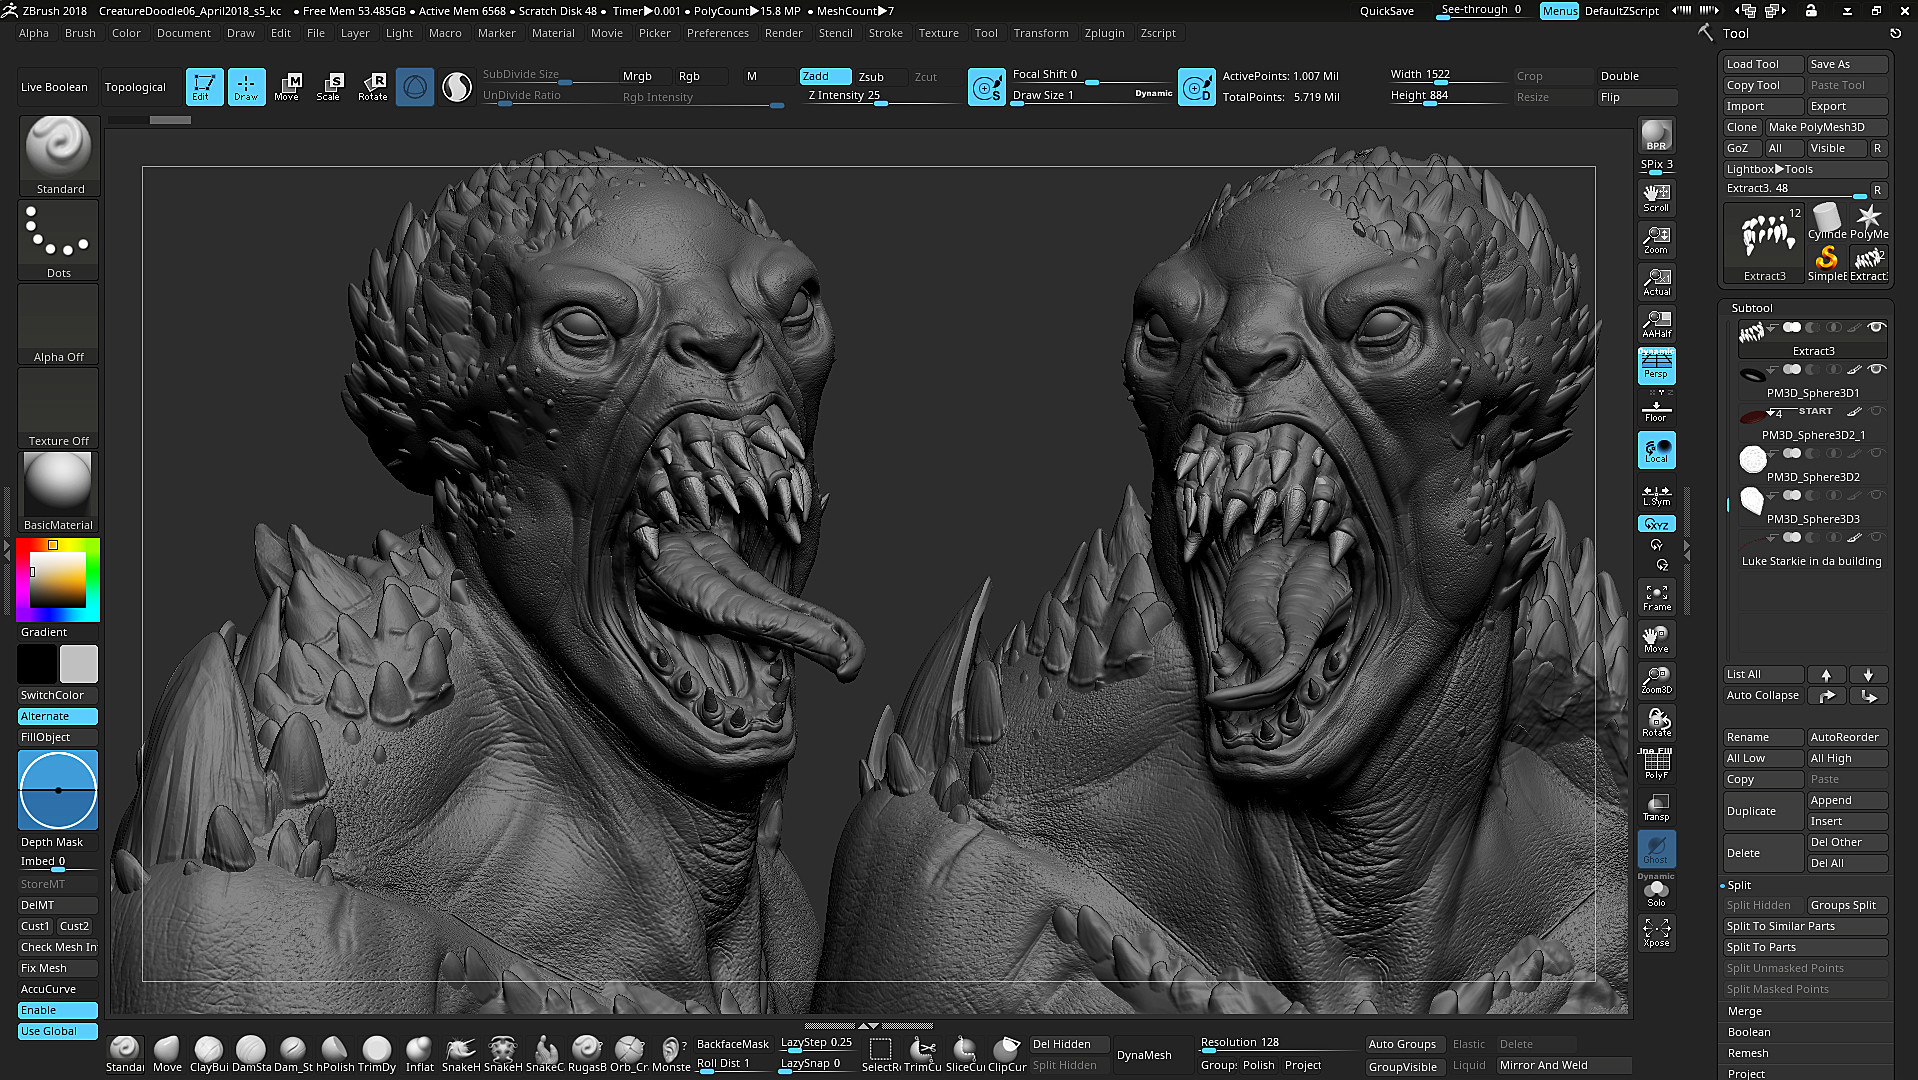The width and height of the screenshot is (1918, 1080).
Task: Toggle Perspective (Persp) view
Action: click(x=1656, y=365)
